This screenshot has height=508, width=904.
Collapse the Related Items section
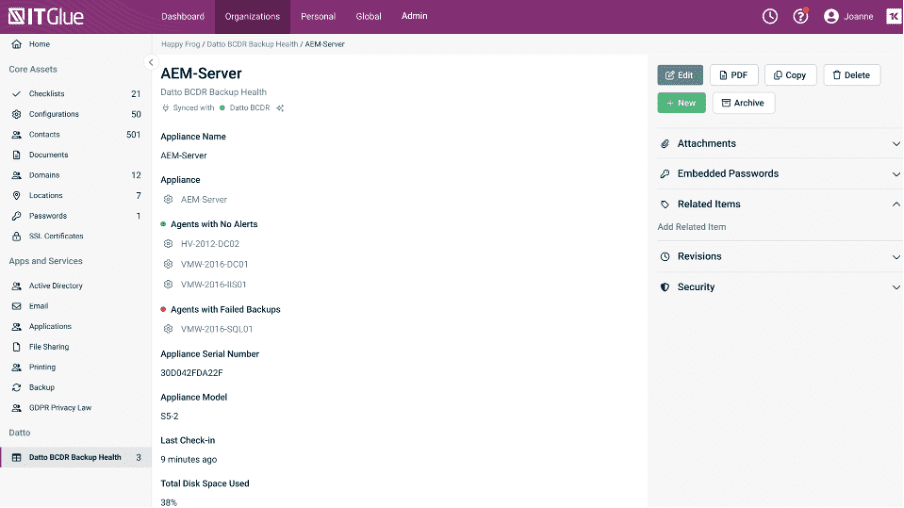pyautogui.click(x=895, y=204)
